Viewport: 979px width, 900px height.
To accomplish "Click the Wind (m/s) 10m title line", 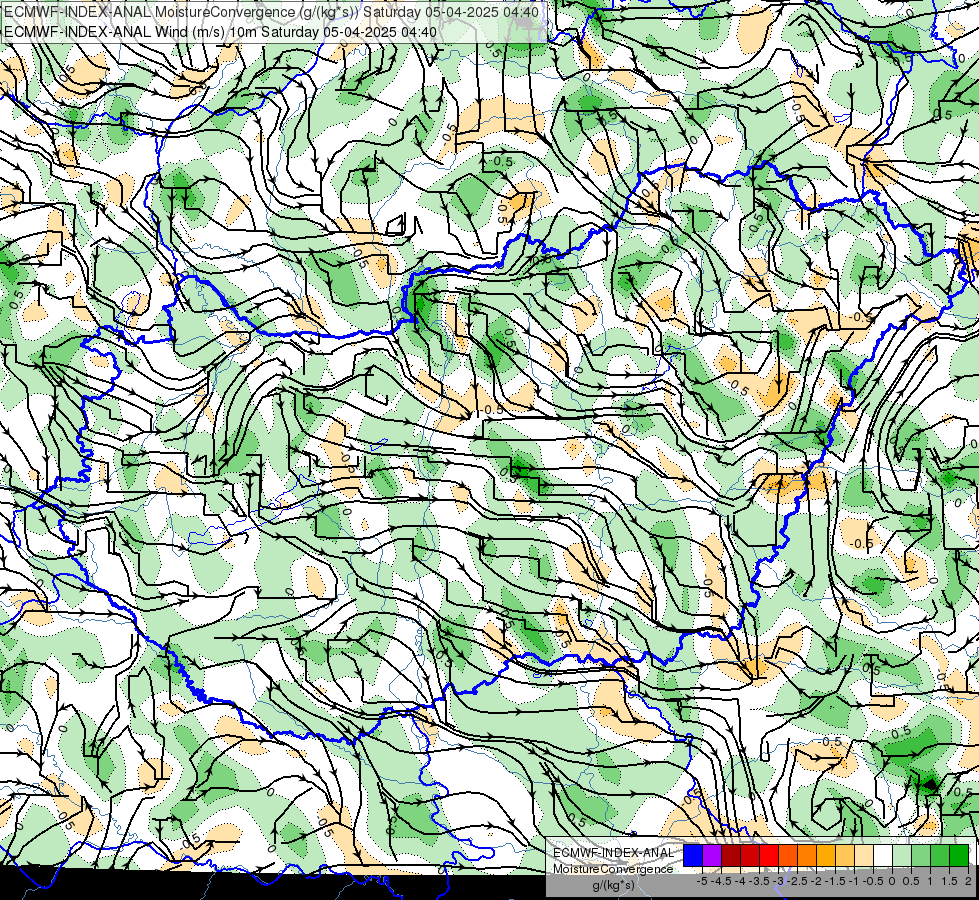I will pyautogui.click(x=220, y=32).
